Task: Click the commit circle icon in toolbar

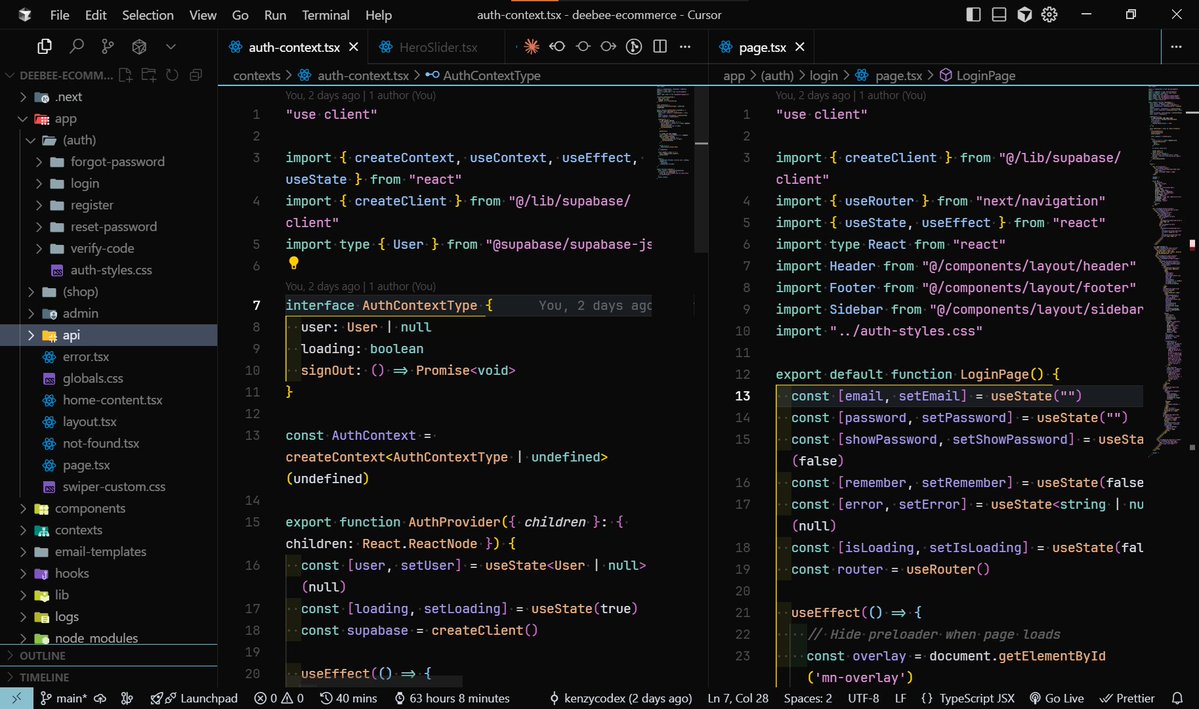Action: coord(583,47)
